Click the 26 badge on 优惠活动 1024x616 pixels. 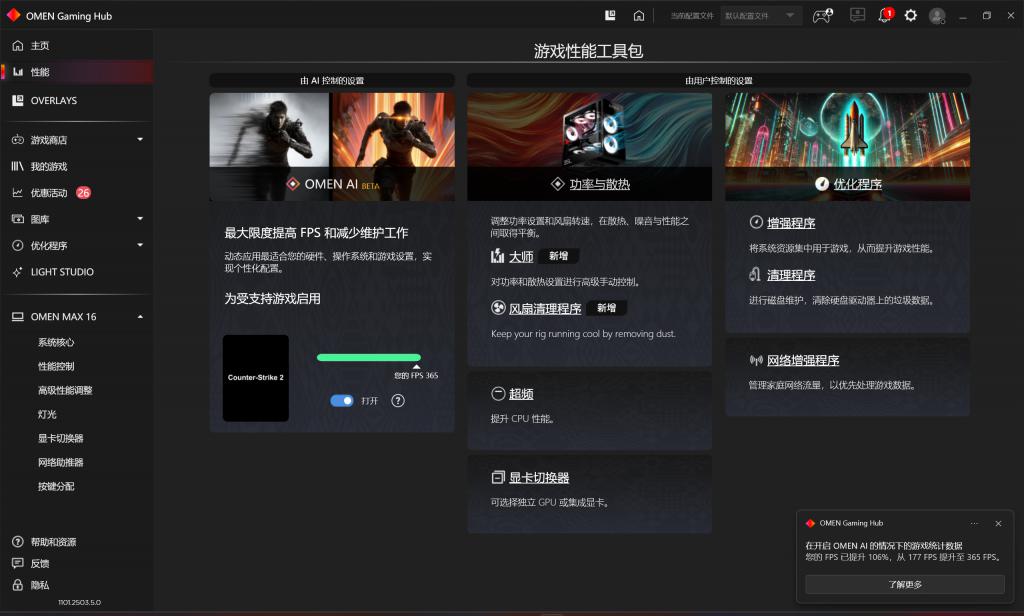pyautogui.click(x=84, y=193)
